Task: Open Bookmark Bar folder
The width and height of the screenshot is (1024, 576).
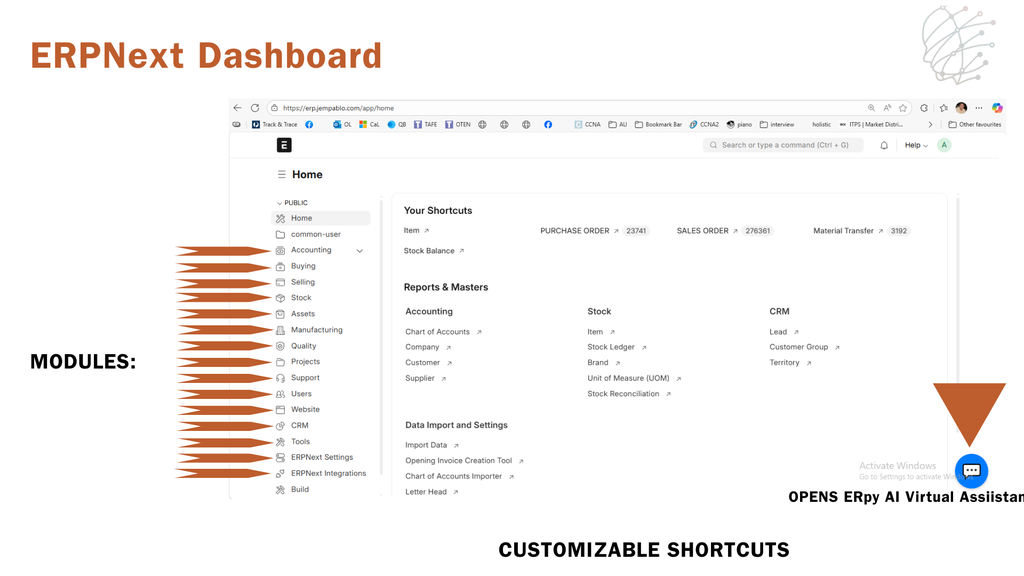Action: (x=658, y=124)
